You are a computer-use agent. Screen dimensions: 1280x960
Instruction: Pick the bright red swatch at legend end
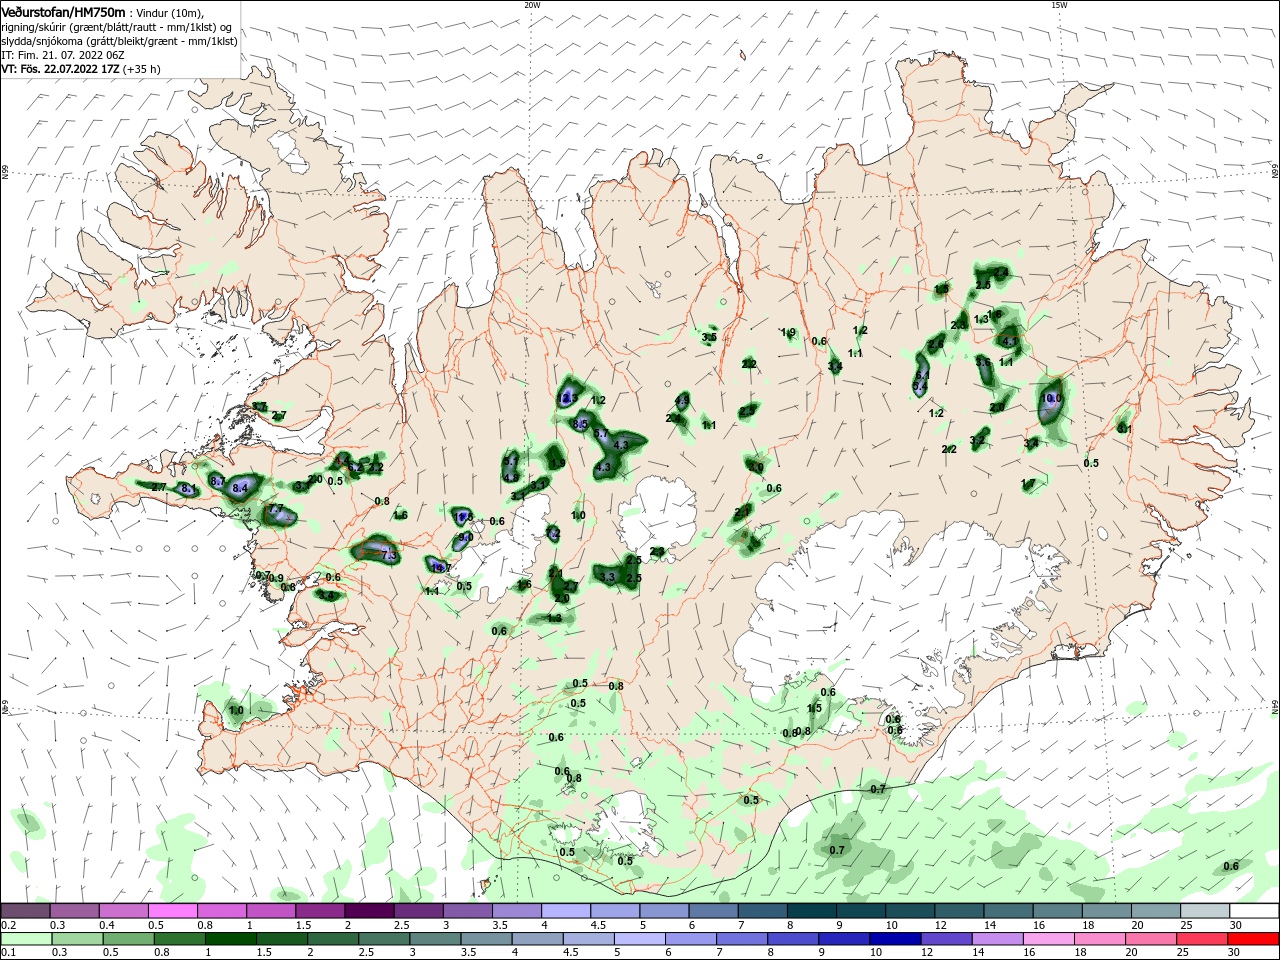tap(1254, 938)
